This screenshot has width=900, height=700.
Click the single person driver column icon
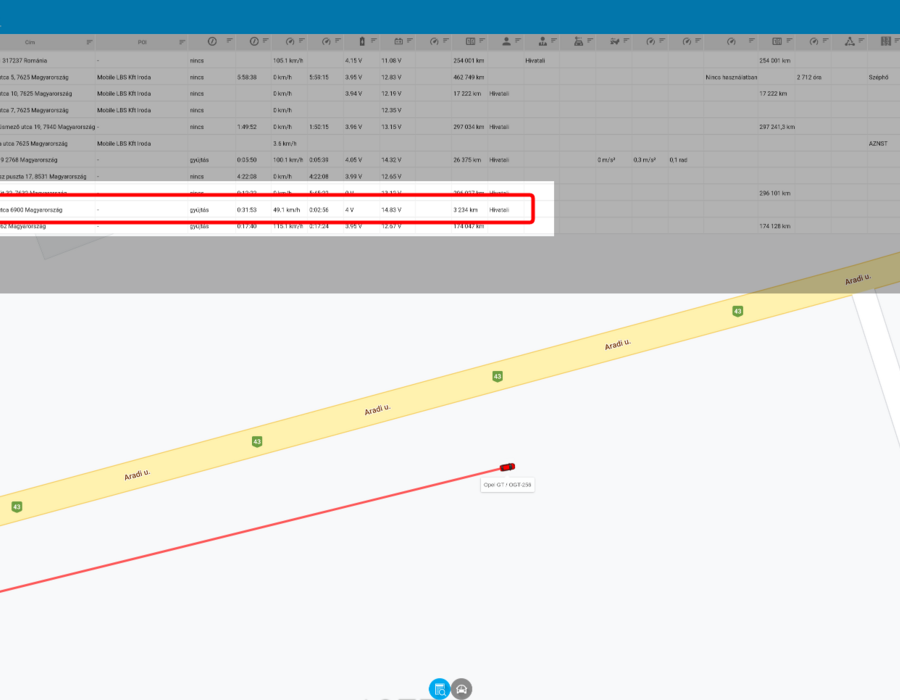pyautogui.click(x=506, y=41)
